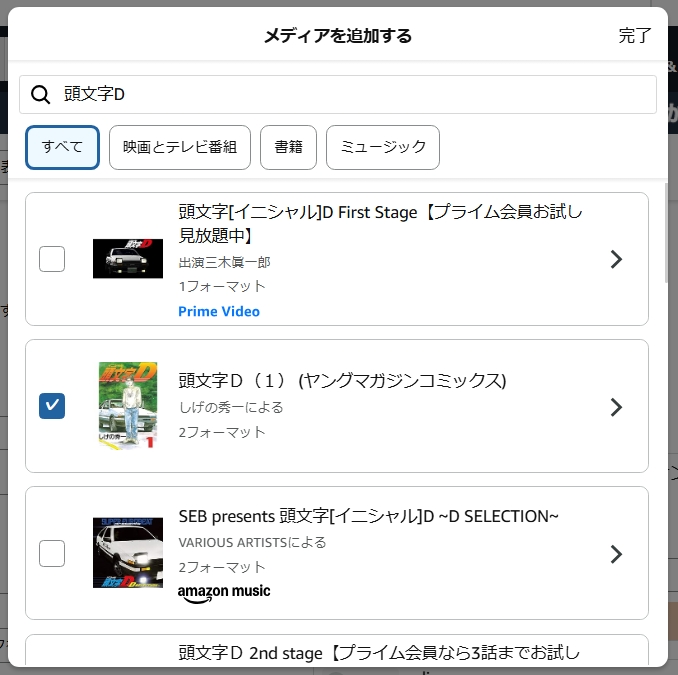Expand SEB presents D SELECTION chevron
This screenshot has height=675, width=678.
click(616, 554)
